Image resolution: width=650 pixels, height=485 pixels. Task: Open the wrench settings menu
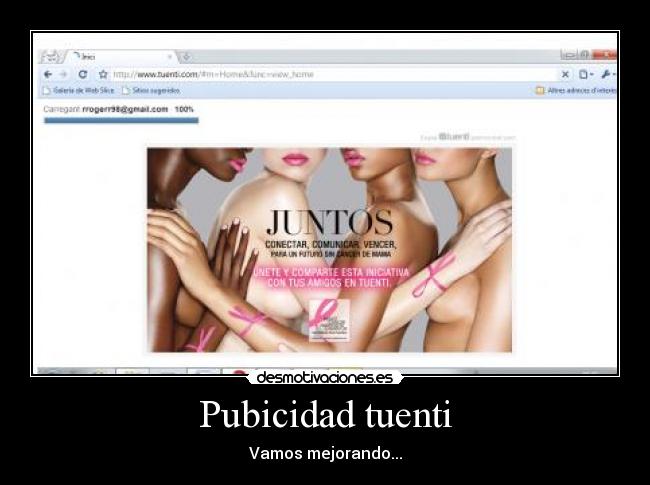point(608,75)
